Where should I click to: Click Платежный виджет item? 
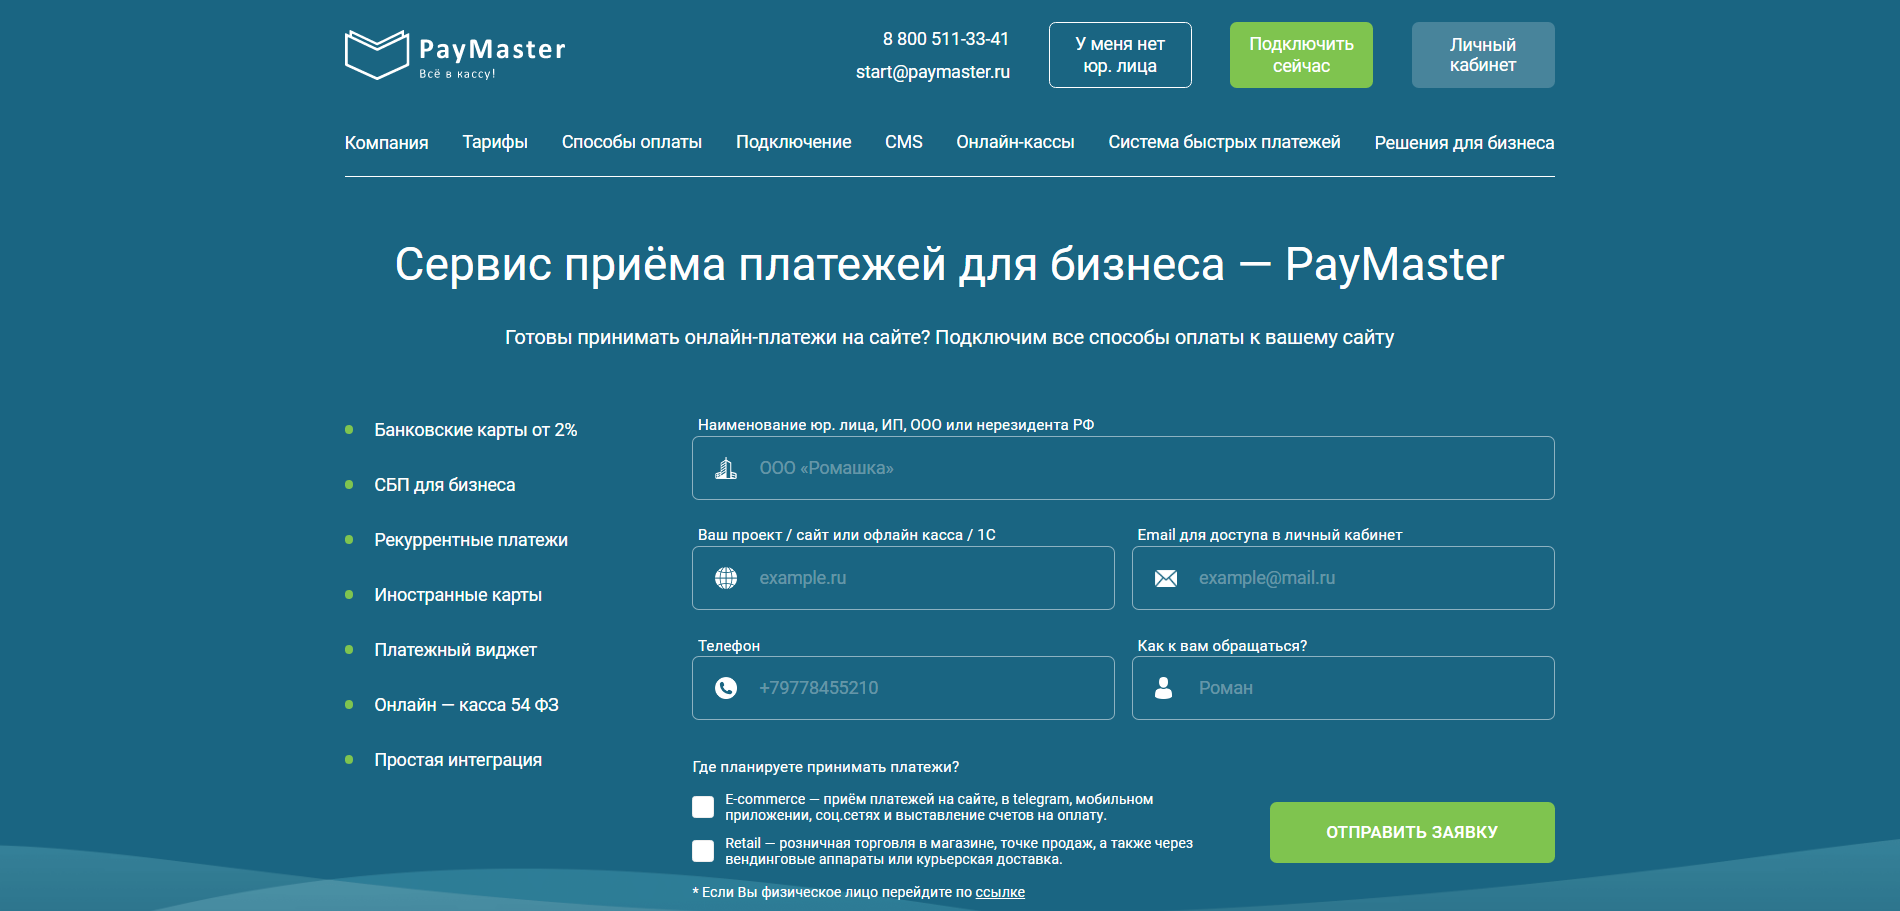[456, 650]
